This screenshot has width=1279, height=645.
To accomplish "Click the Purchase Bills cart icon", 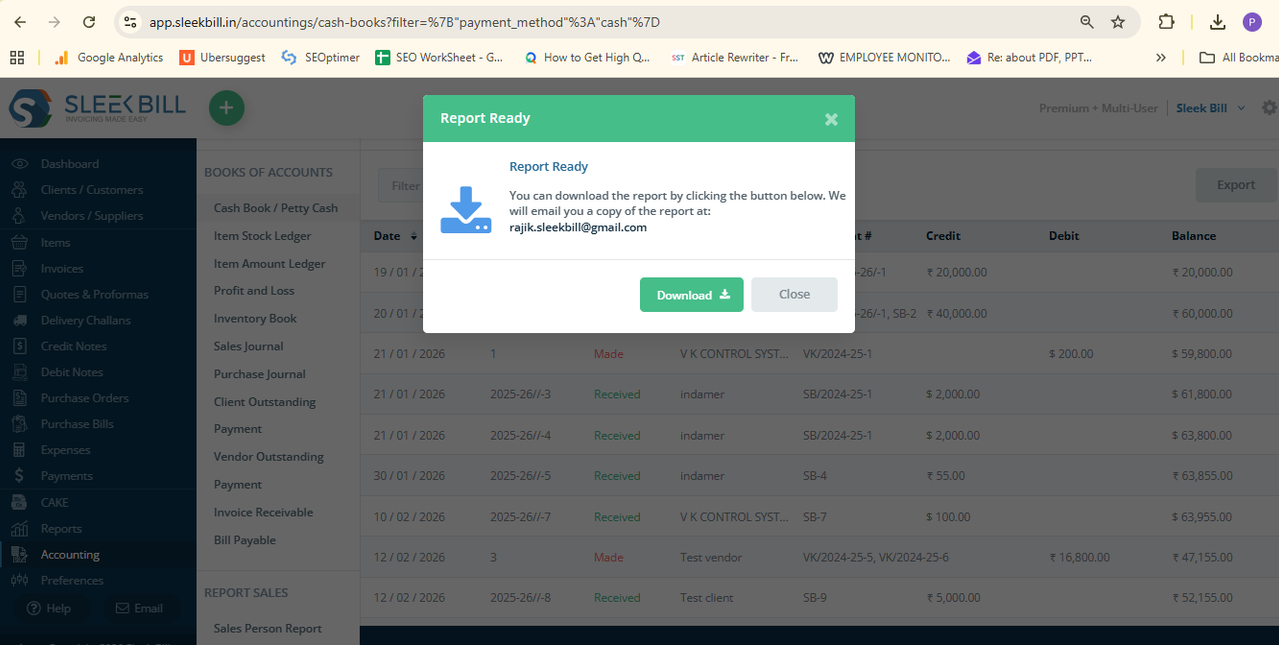I will tap(19, 424).
